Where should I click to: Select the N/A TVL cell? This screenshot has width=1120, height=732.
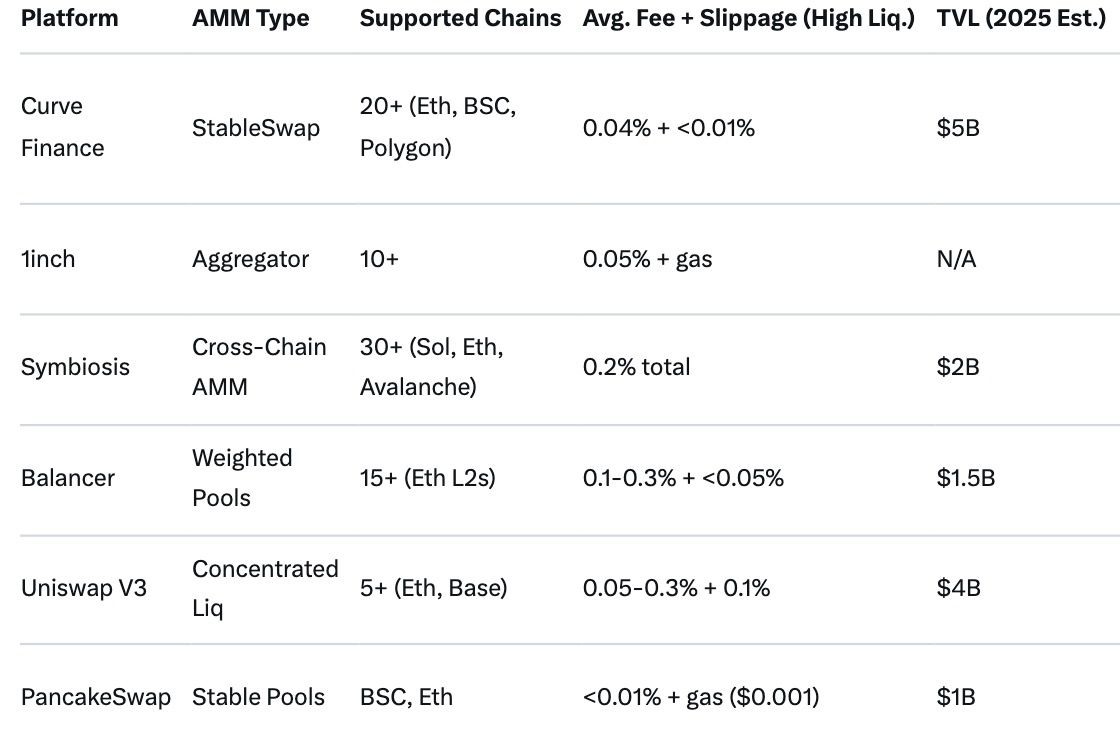pyautogui.click(x=956, y=259)
